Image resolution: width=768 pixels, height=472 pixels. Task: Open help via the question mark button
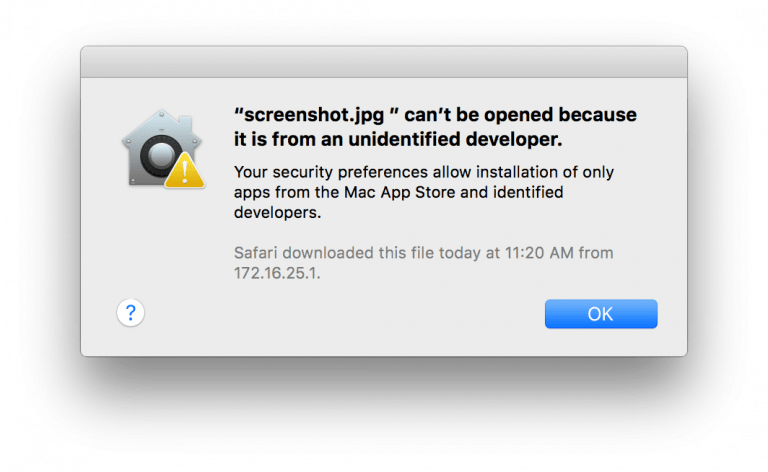point(130,312)
